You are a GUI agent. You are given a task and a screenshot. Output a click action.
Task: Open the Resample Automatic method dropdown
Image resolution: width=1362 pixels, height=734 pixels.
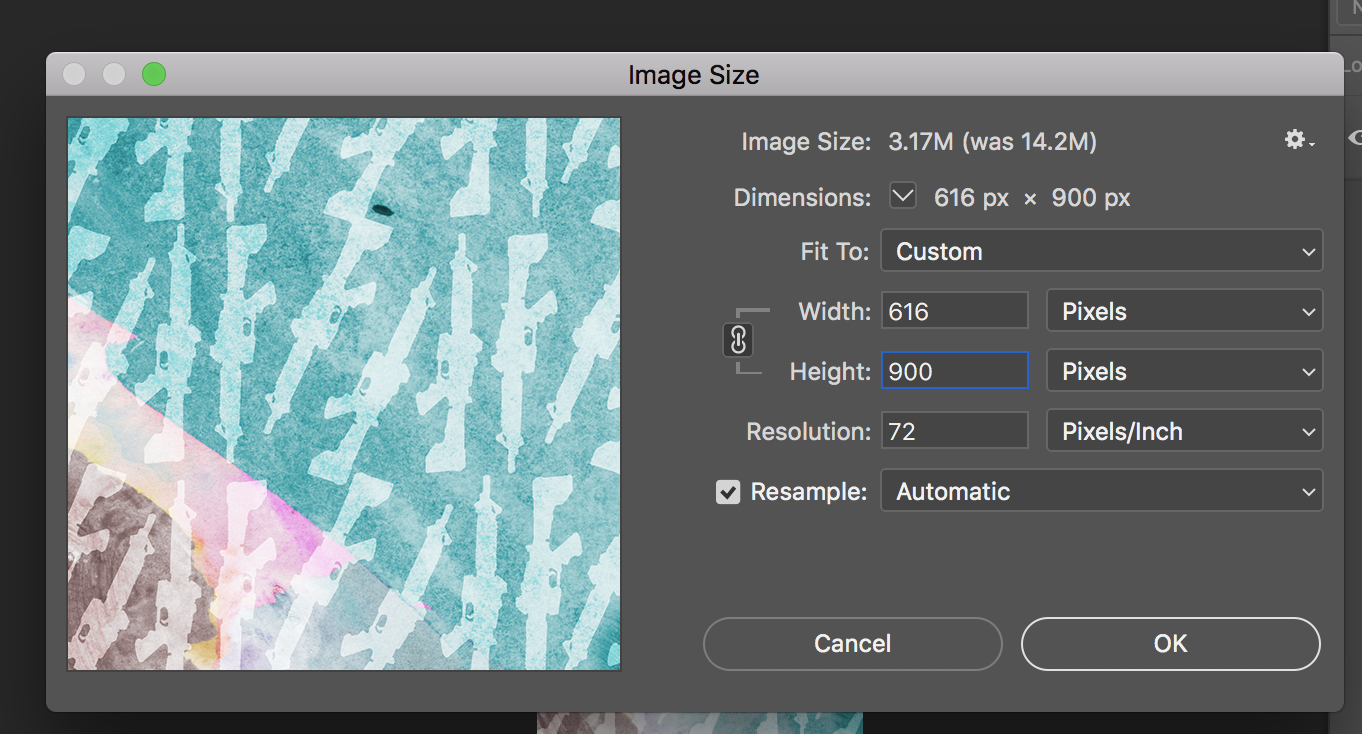tap(1101, 491)
